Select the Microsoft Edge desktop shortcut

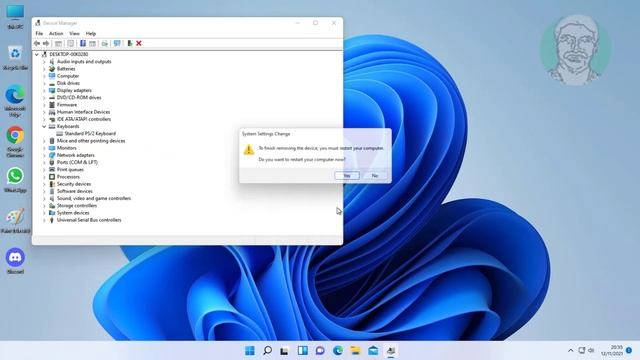[15, 101]
